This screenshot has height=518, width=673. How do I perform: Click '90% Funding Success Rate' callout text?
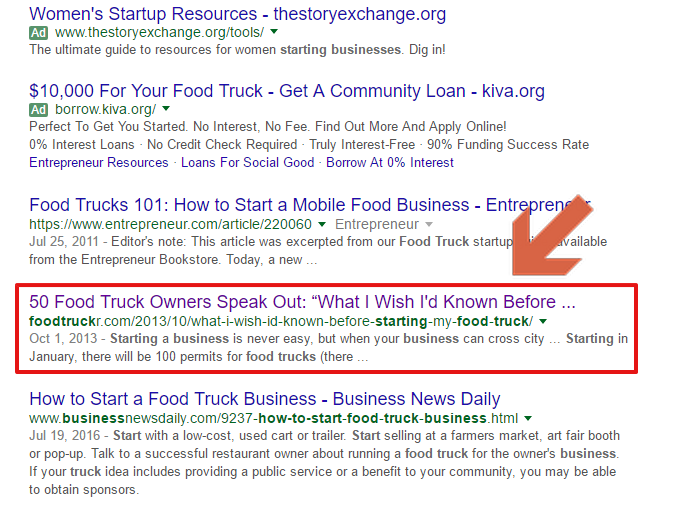tap(508, 145)
